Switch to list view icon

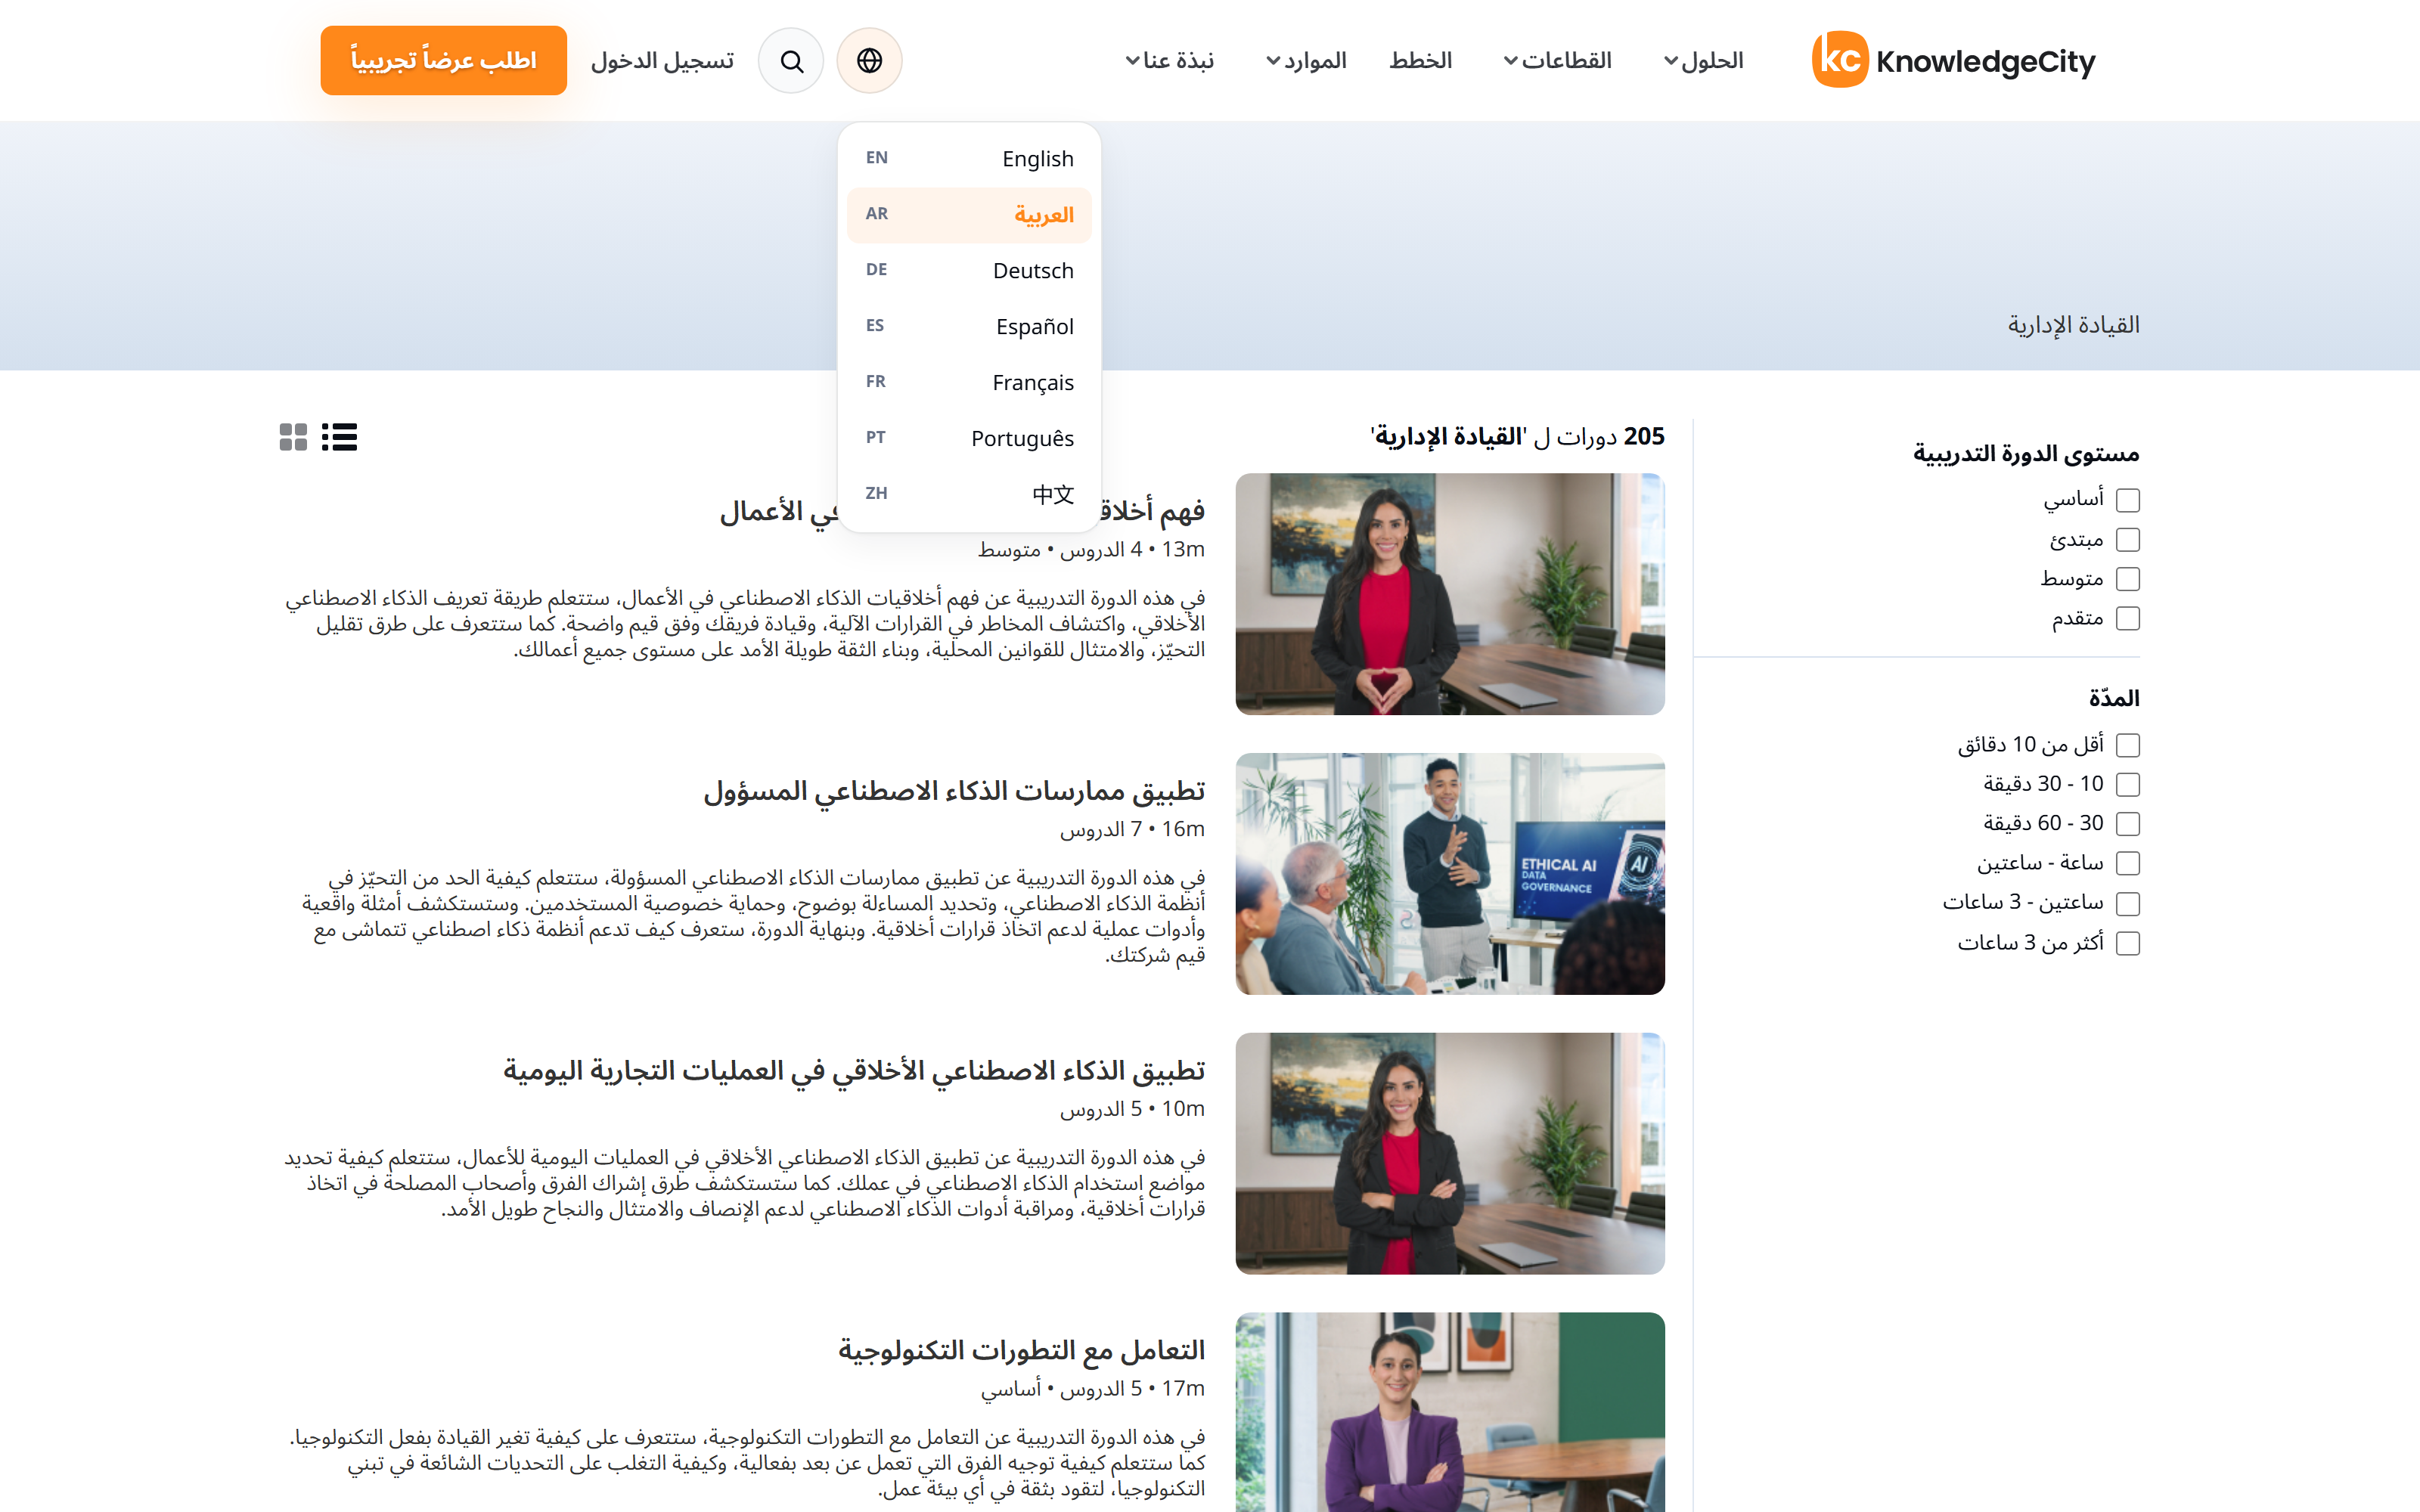click(x=339, y=437)
